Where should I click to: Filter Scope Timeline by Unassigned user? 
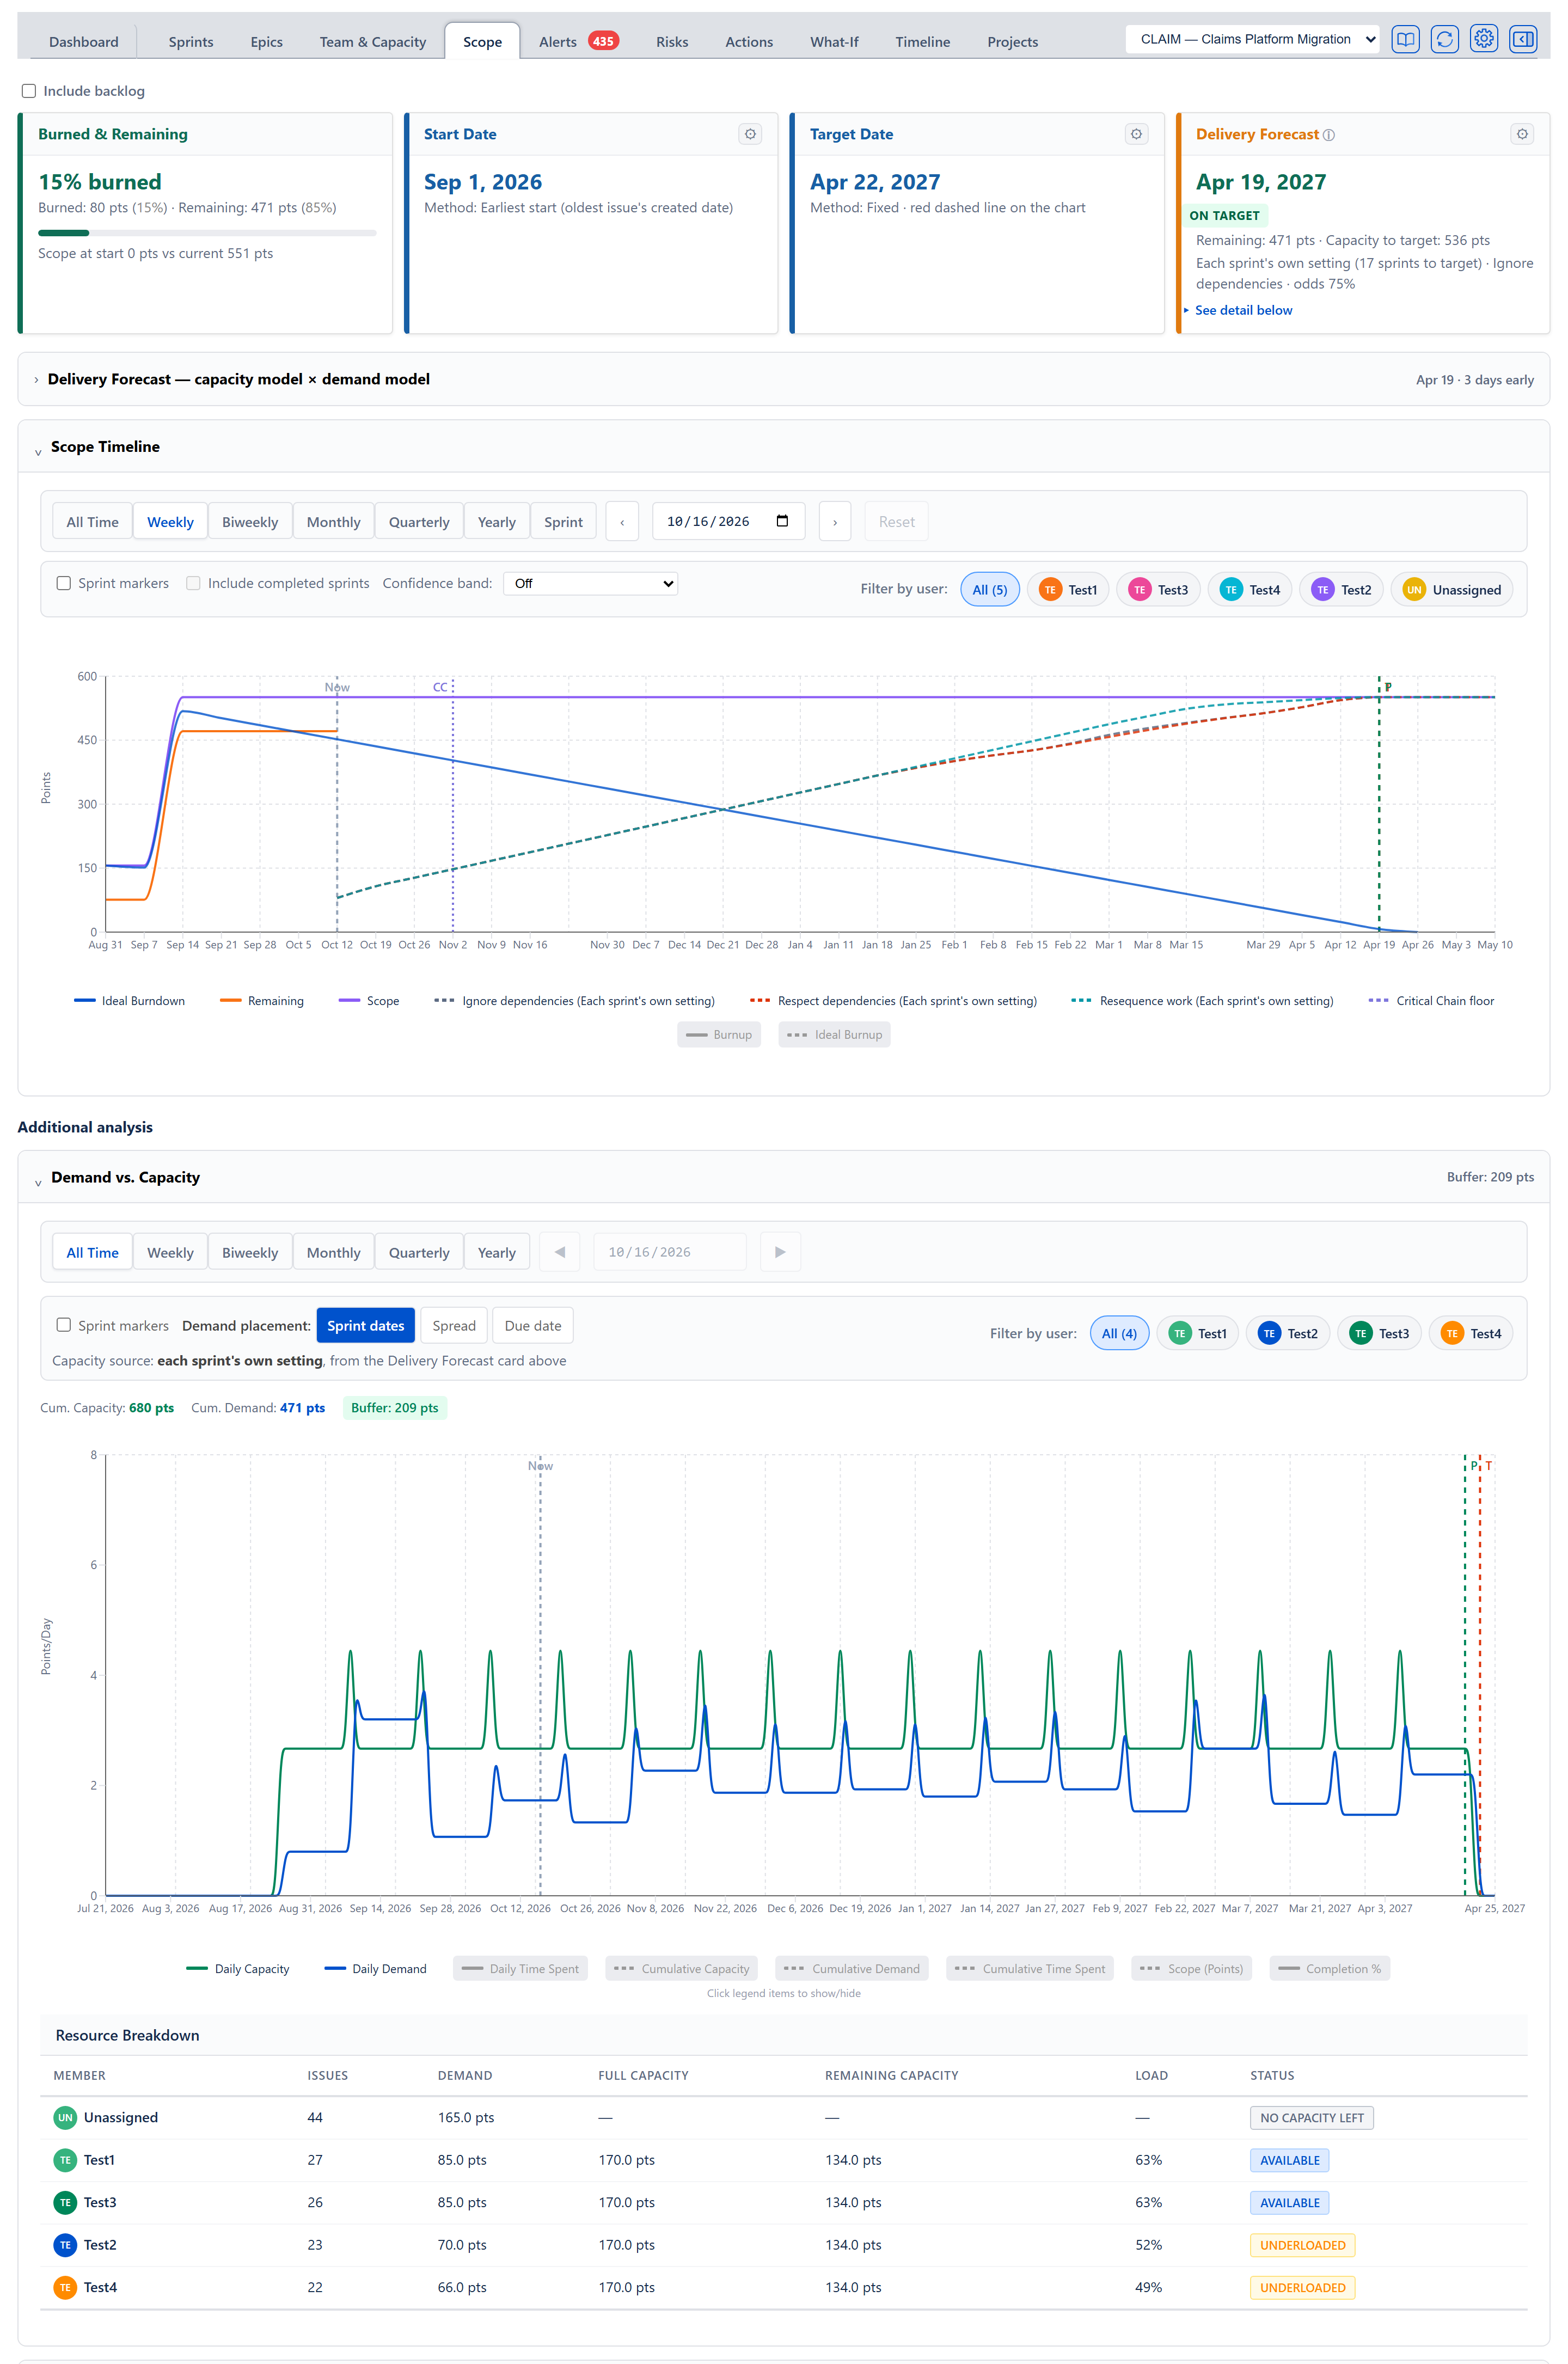[x=1451, y=590]
